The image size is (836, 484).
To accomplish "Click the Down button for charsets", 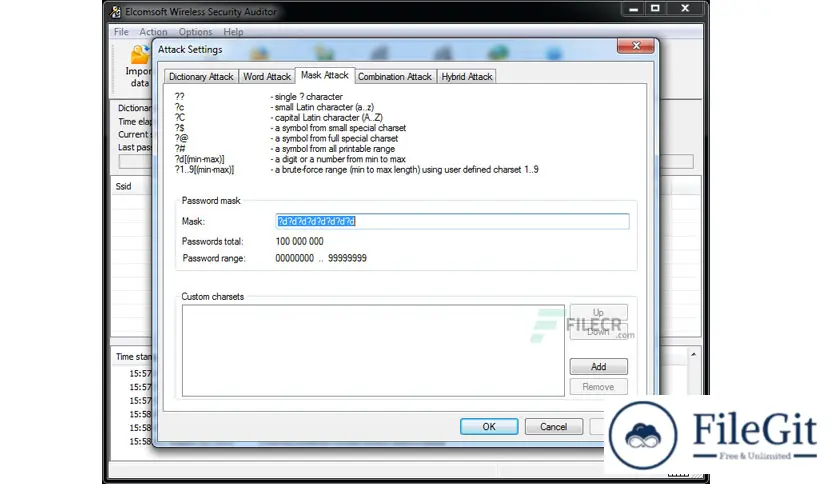I will click(x=598, y=332).
